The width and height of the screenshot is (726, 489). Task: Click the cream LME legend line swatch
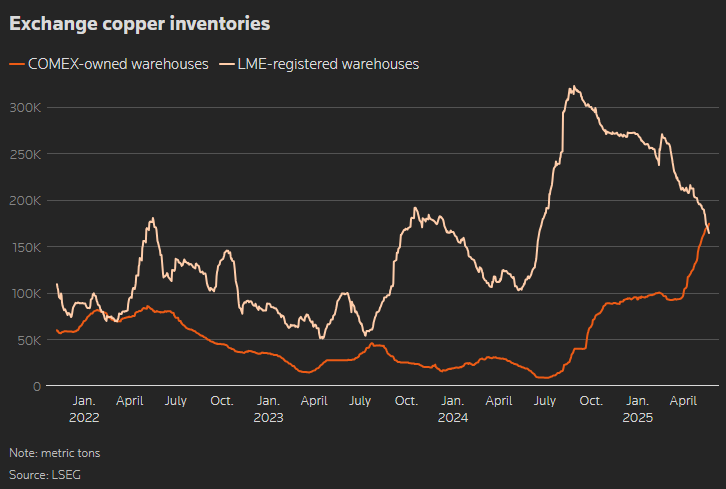tap(227, 64)
